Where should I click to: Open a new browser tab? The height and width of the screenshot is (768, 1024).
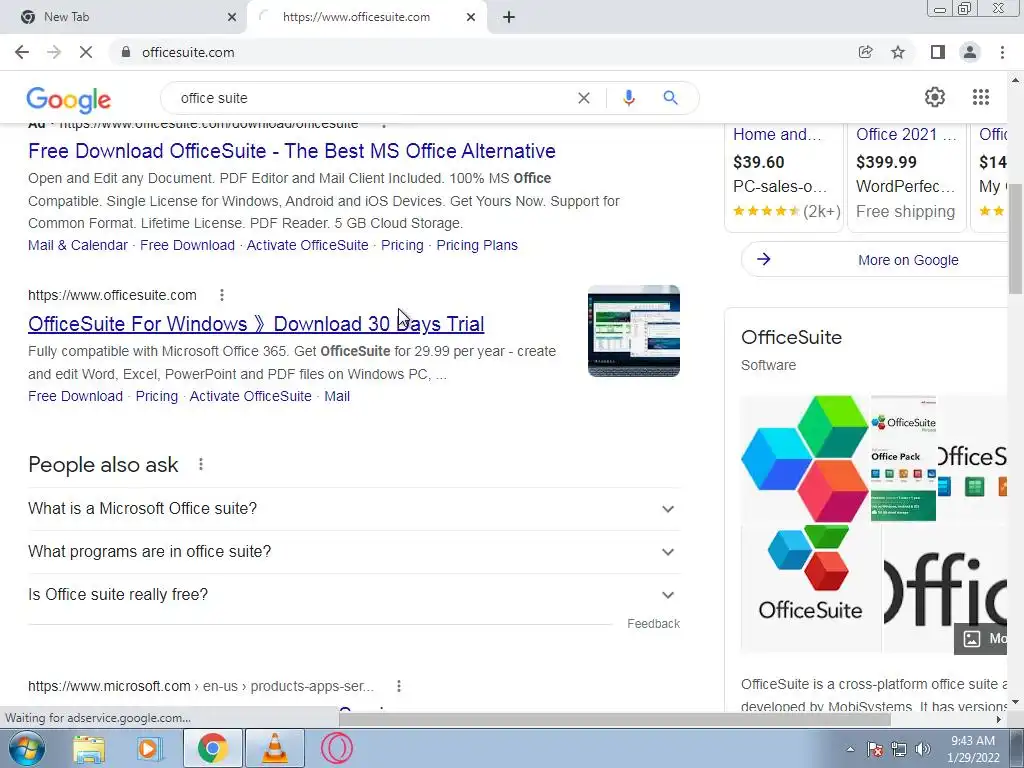(x=509, y=17)
